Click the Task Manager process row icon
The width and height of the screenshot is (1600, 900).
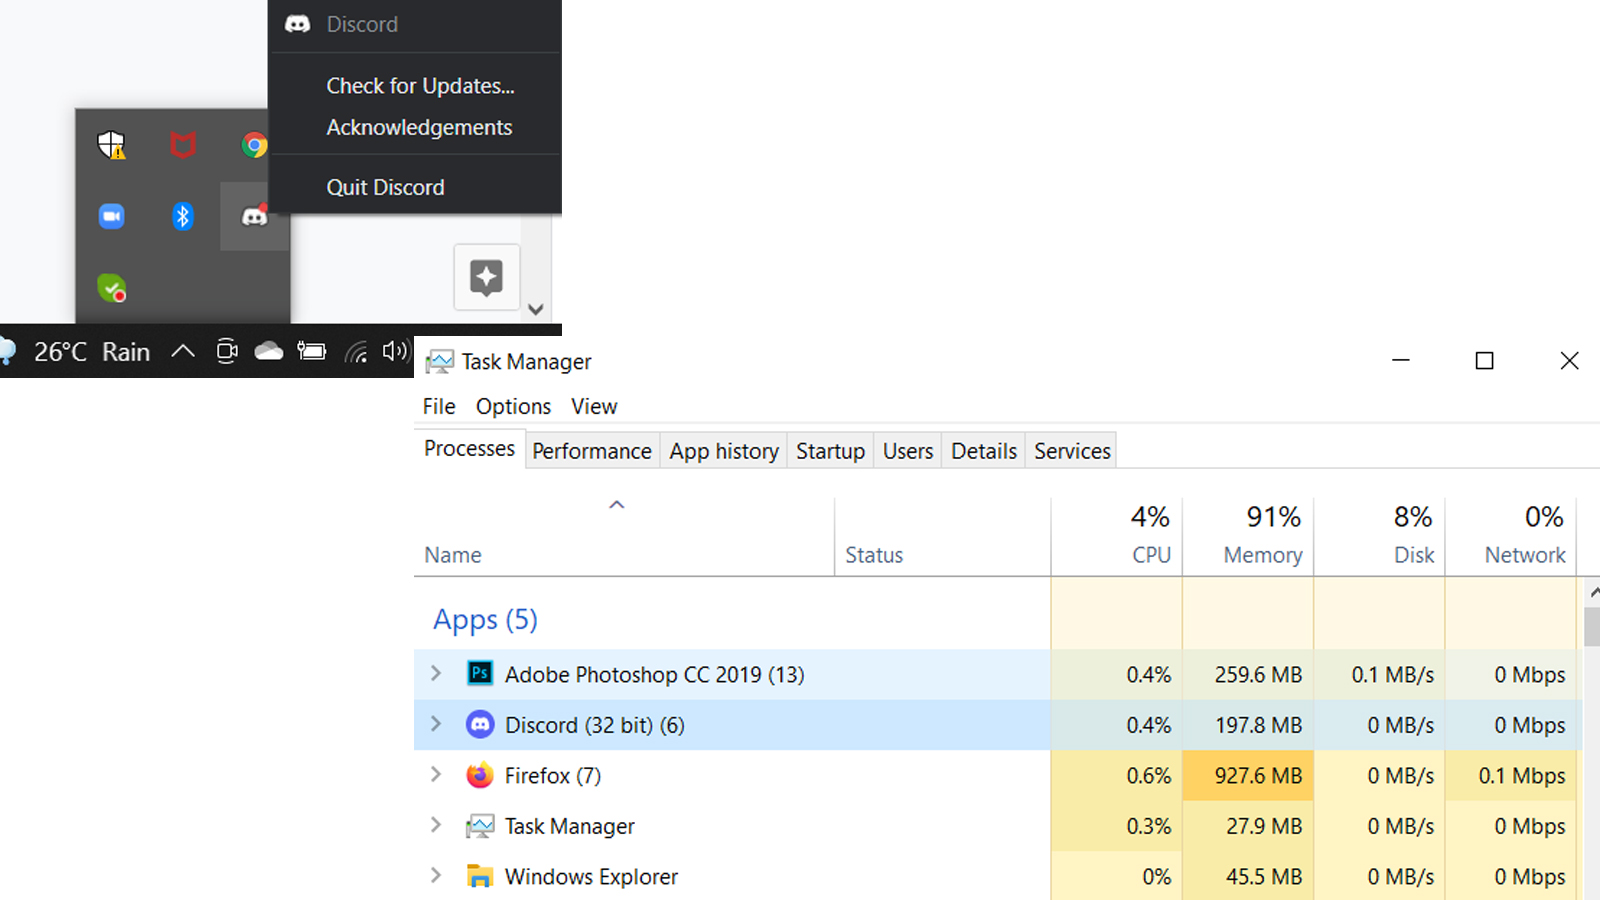(x=480, y=826)
